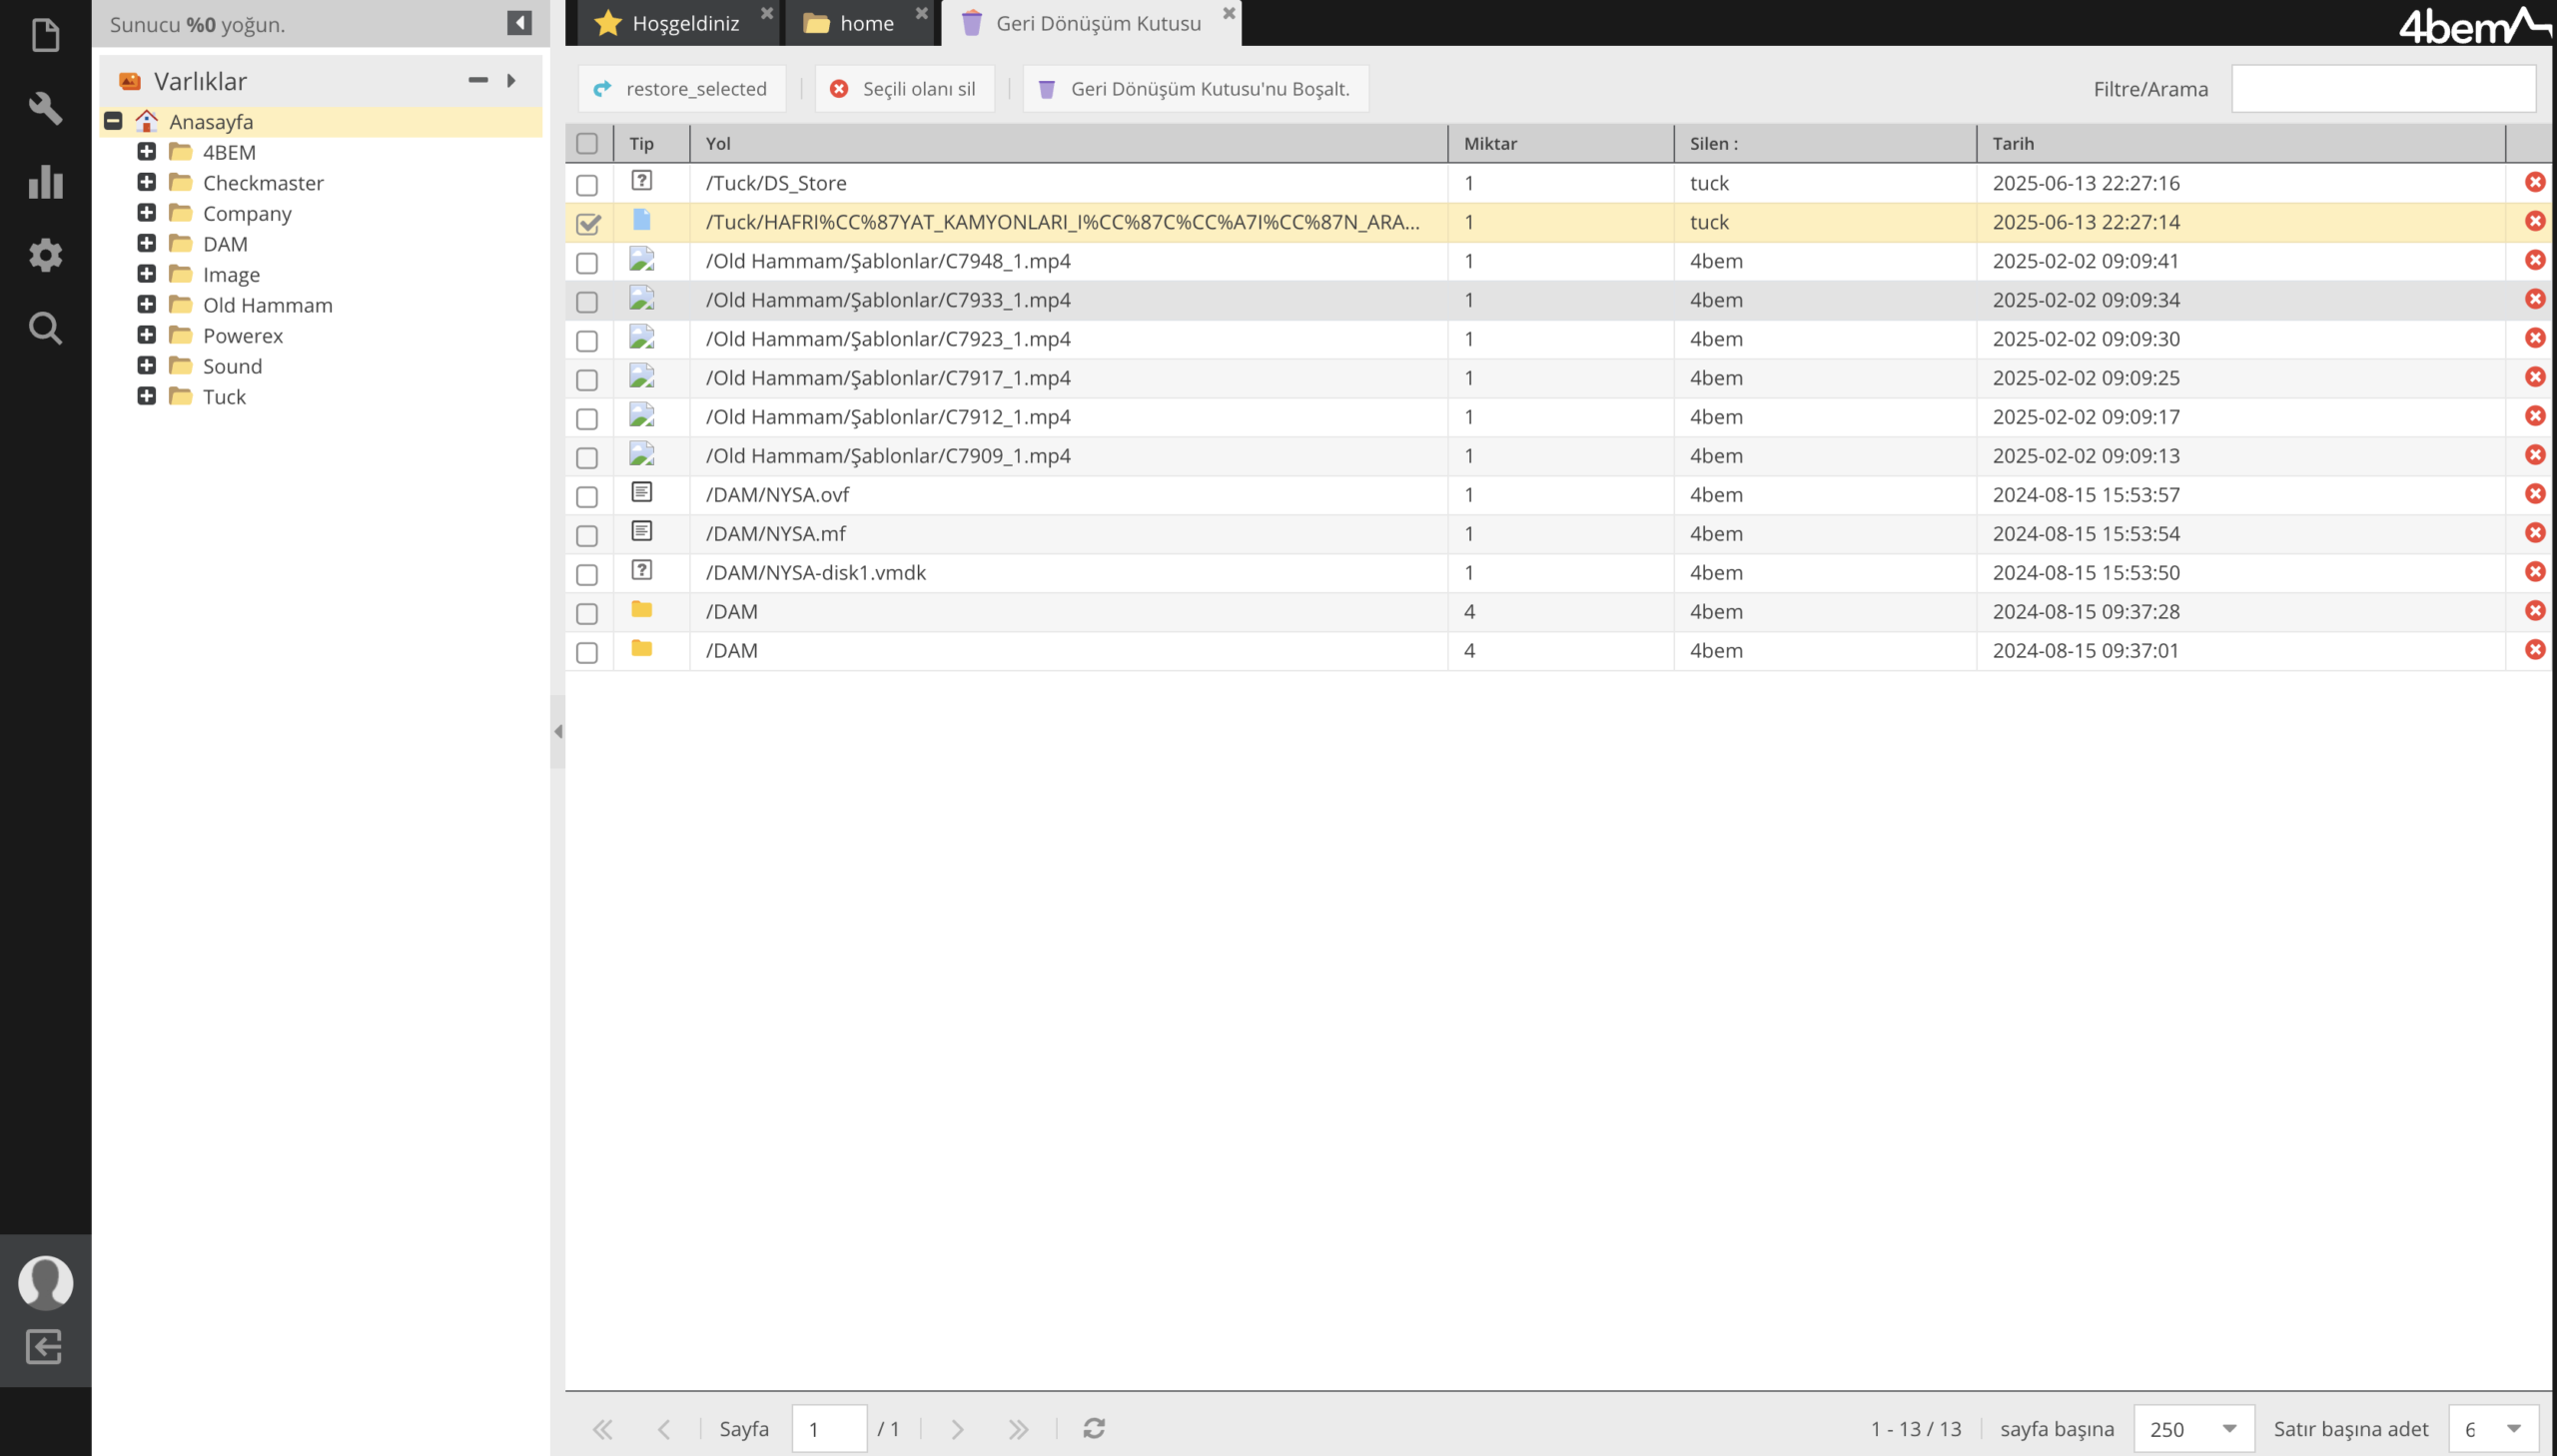The height and width of the screenshot is (1456, 2557).
Task: Go to the previous page arrow
Action: pyautogui.click(x=664, y=1429)
